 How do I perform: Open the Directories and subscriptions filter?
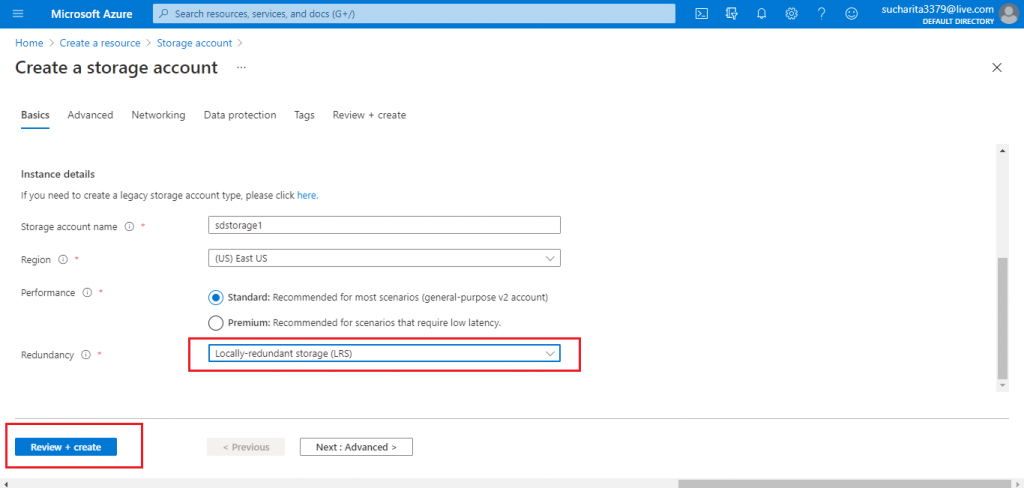coord(731,14)
